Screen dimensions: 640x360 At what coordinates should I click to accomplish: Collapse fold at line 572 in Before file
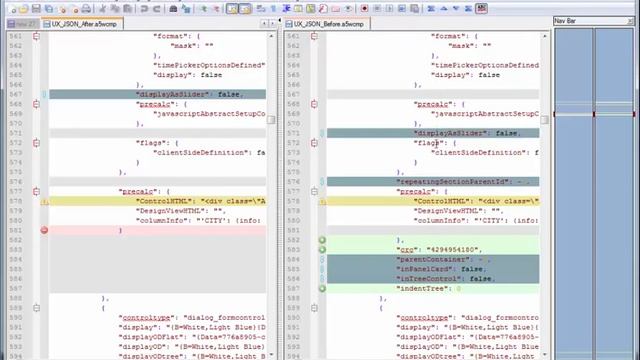pos(314,143)
